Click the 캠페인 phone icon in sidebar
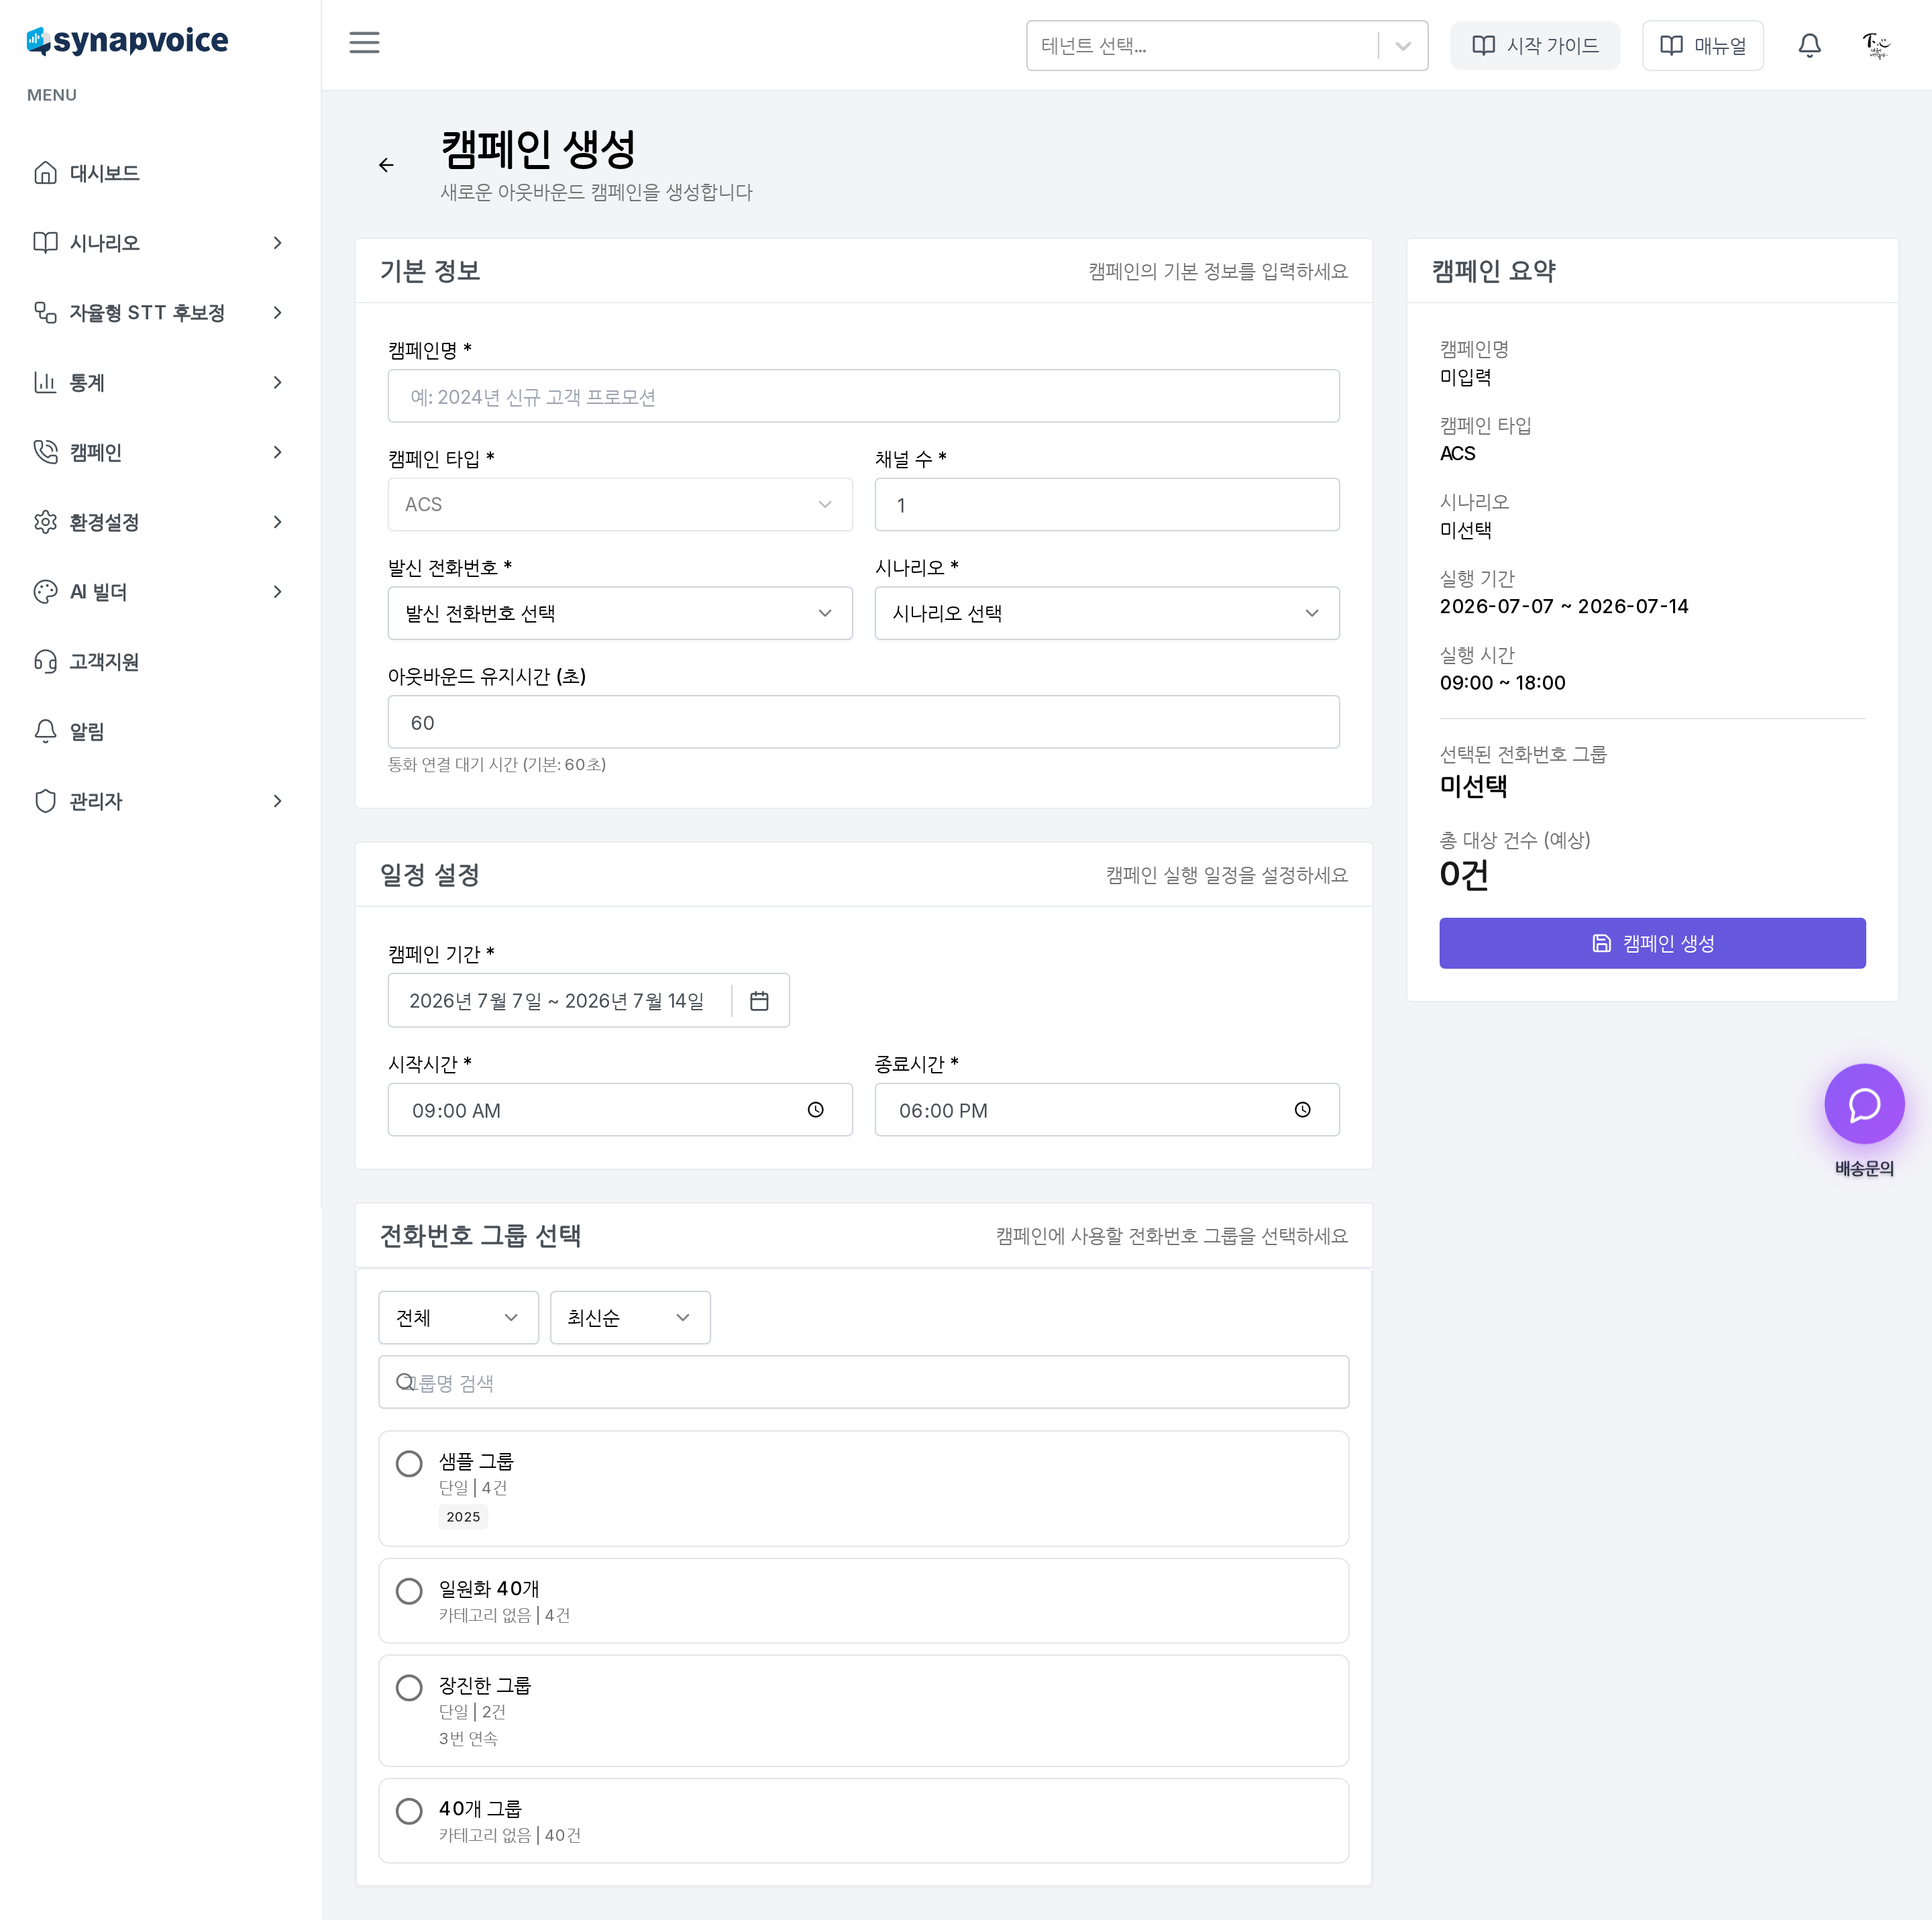 click(x=45, y=452)
